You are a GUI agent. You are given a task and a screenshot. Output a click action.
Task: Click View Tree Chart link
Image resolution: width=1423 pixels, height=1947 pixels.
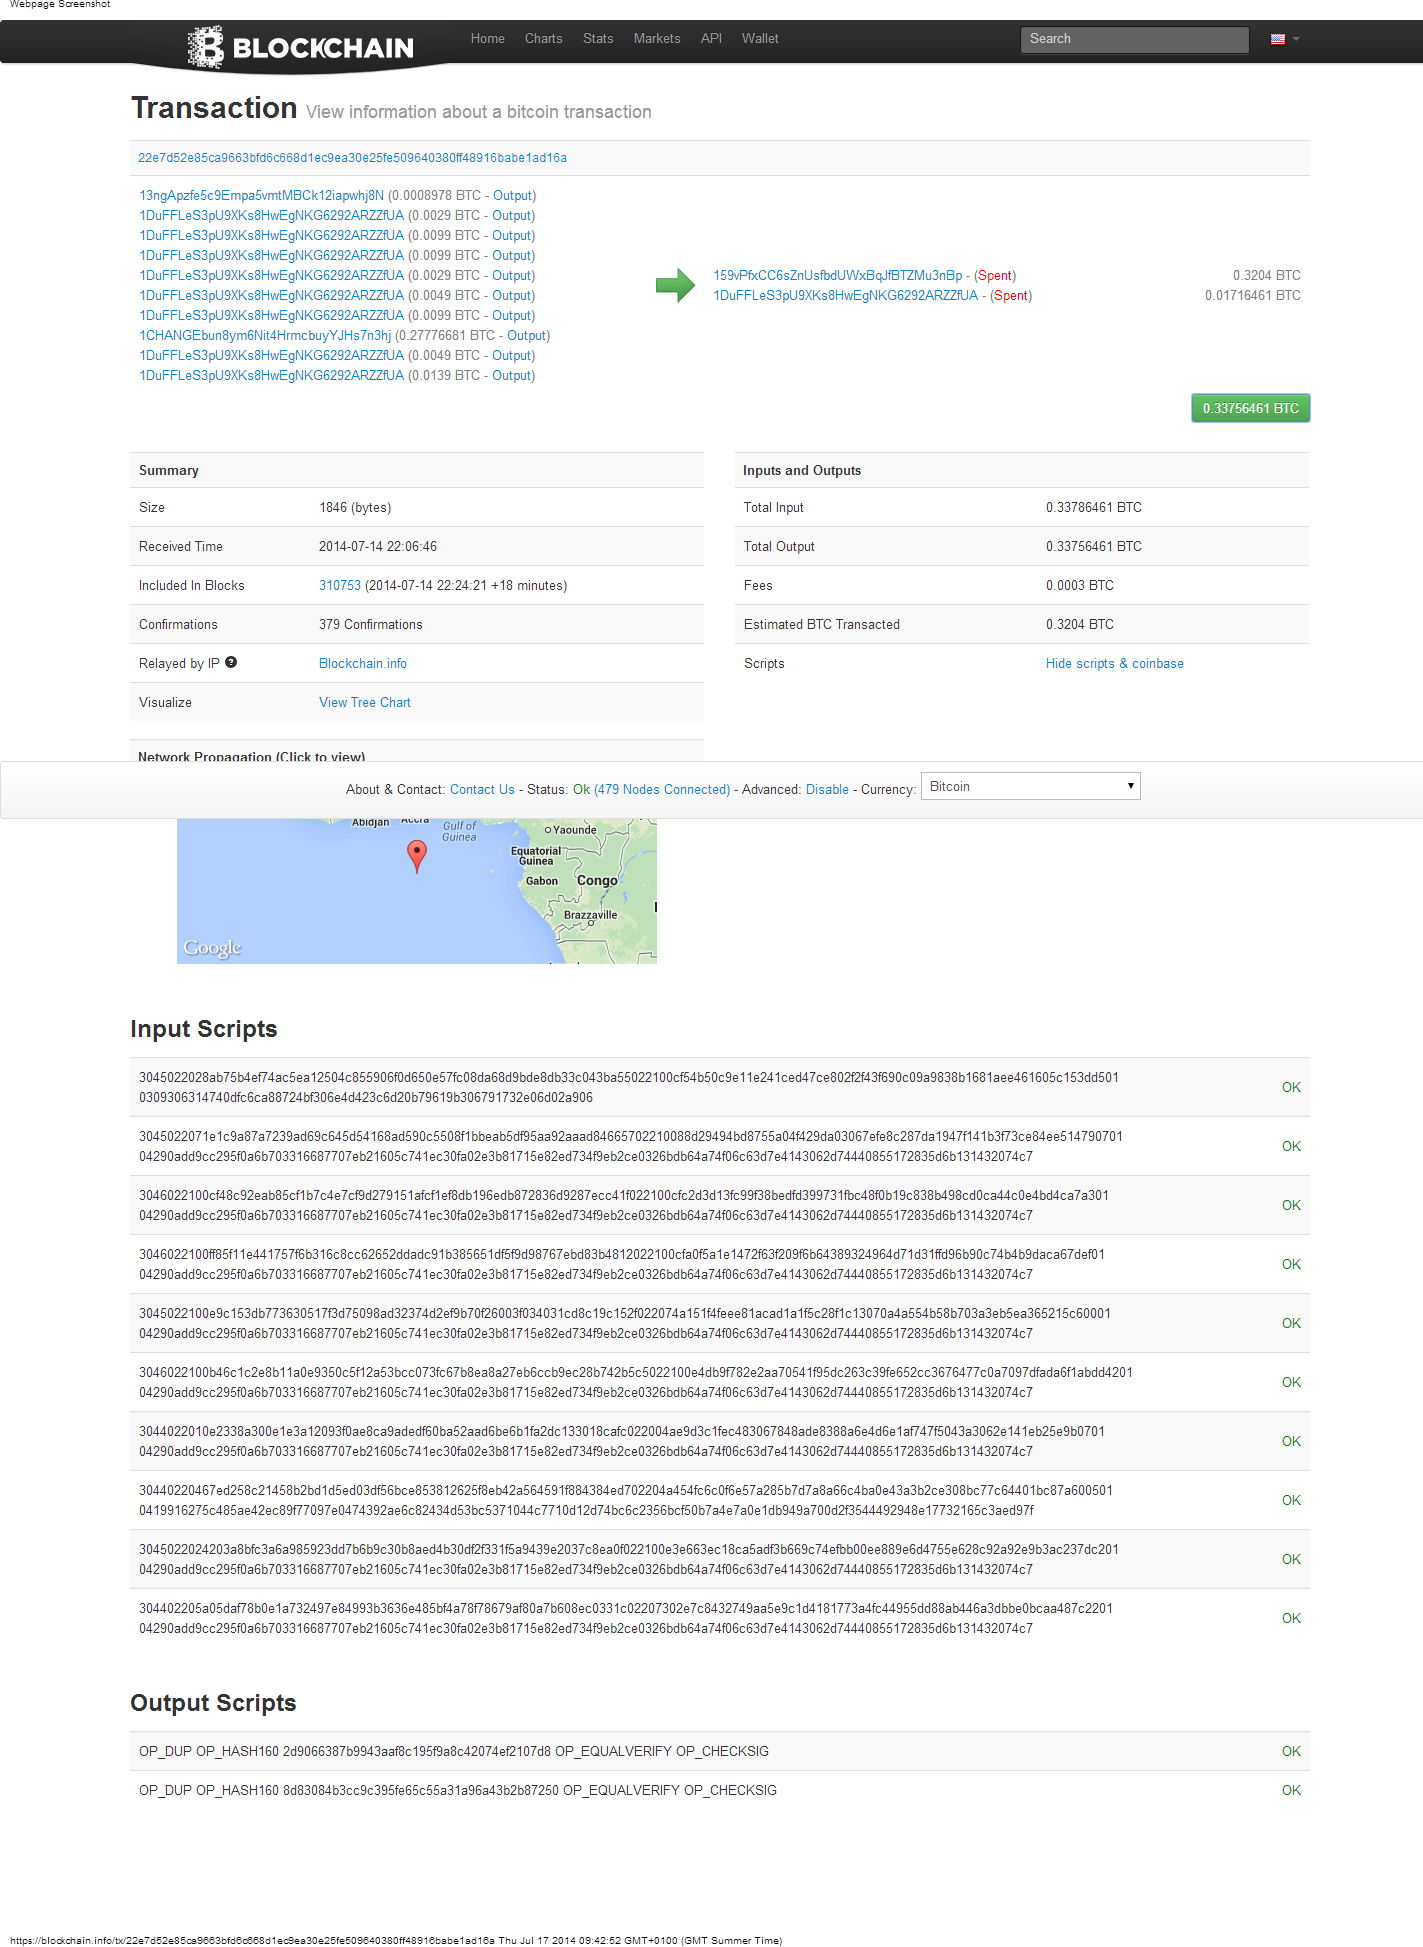click(364, 702)
